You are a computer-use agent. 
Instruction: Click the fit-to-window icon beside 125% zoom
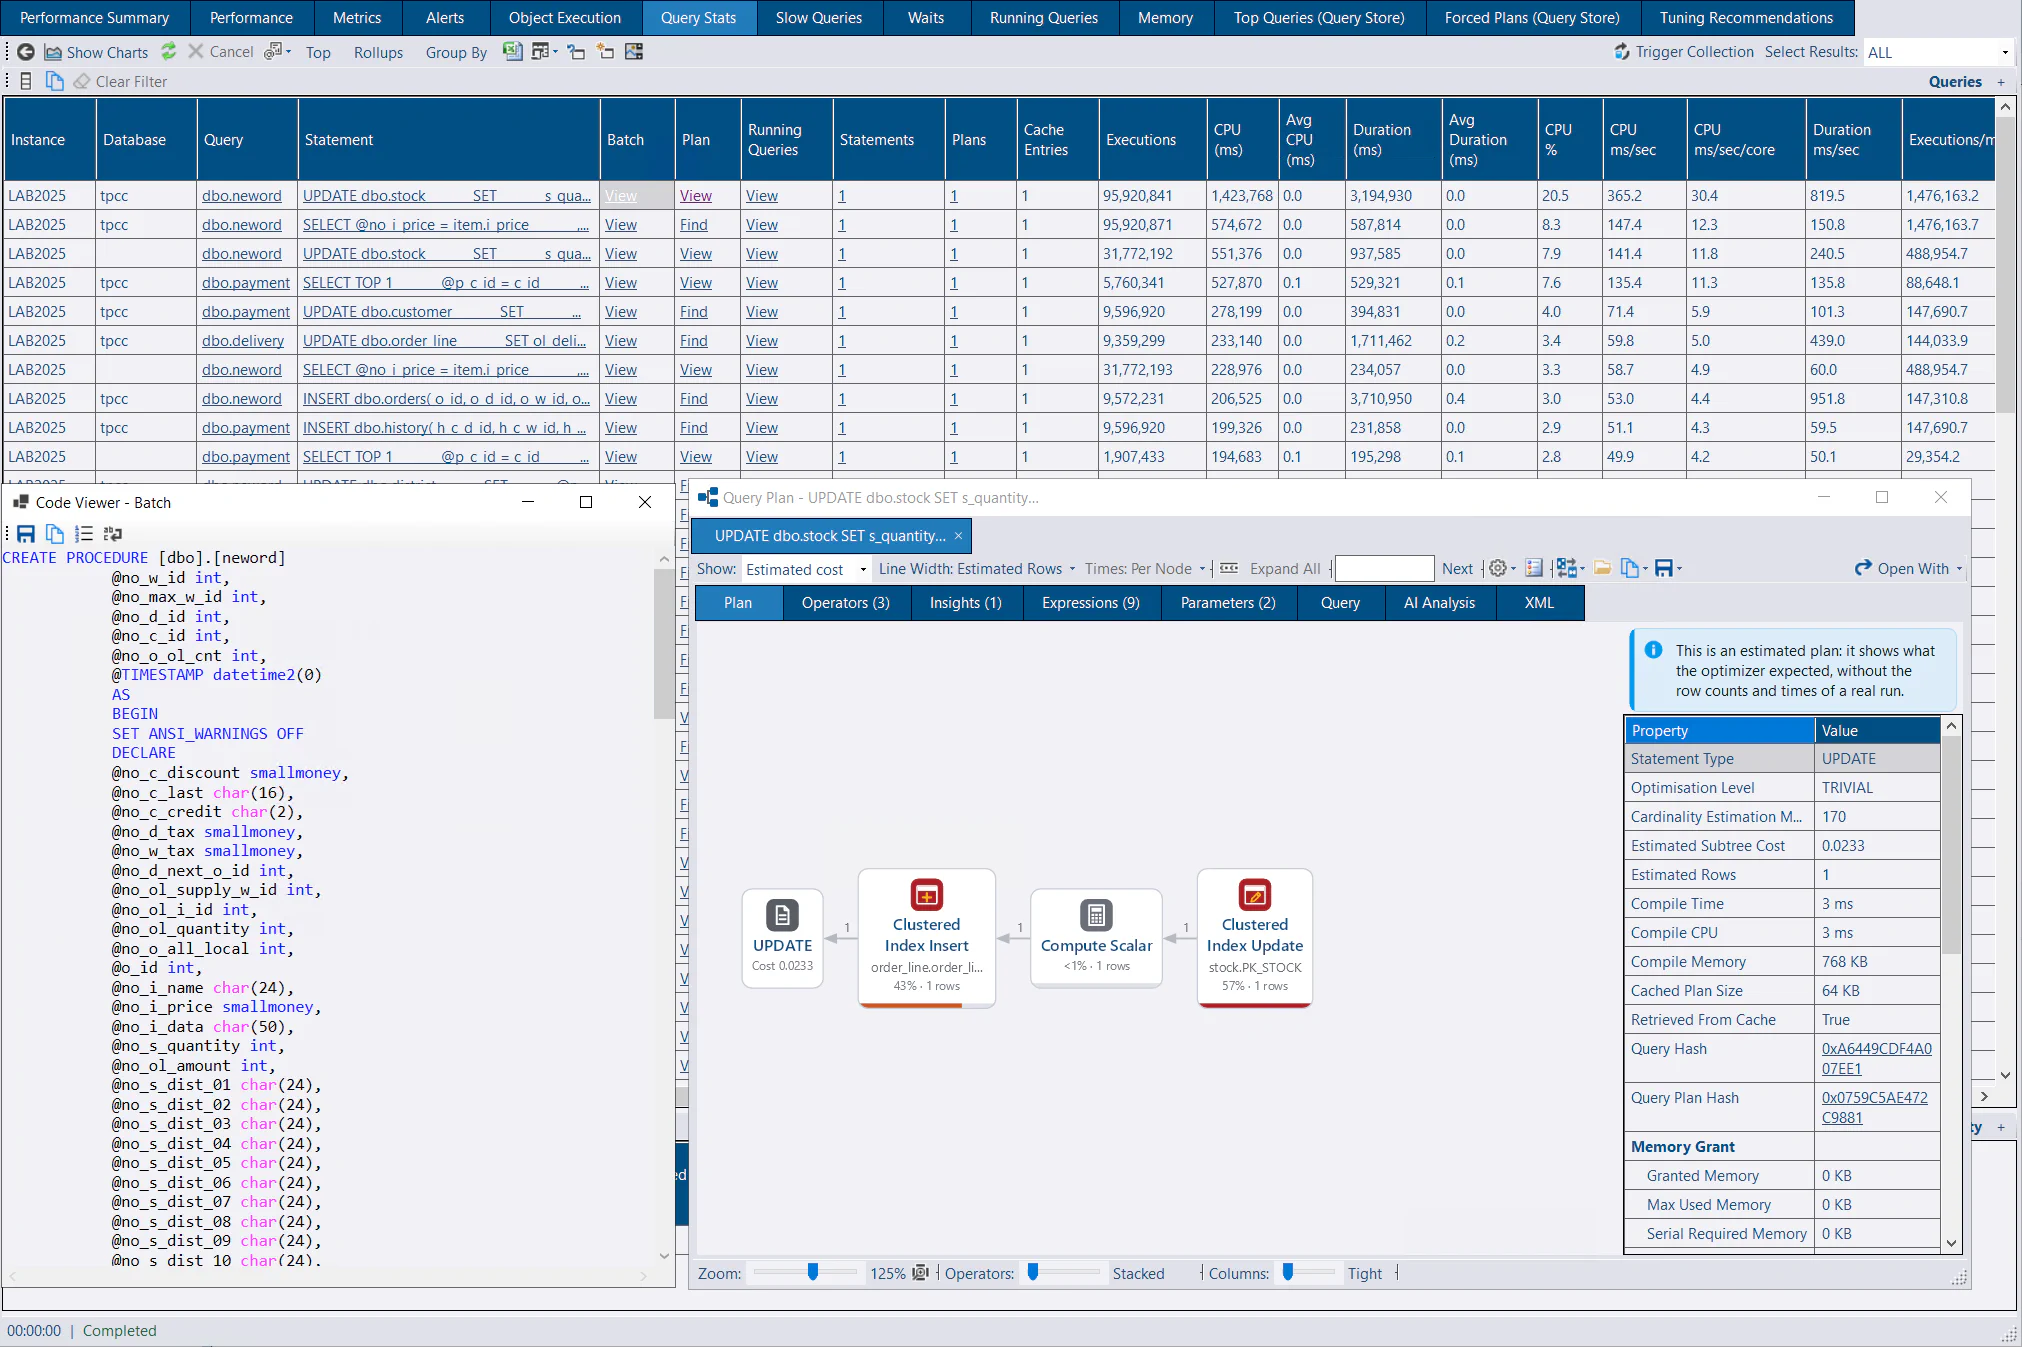[920, 1273]
